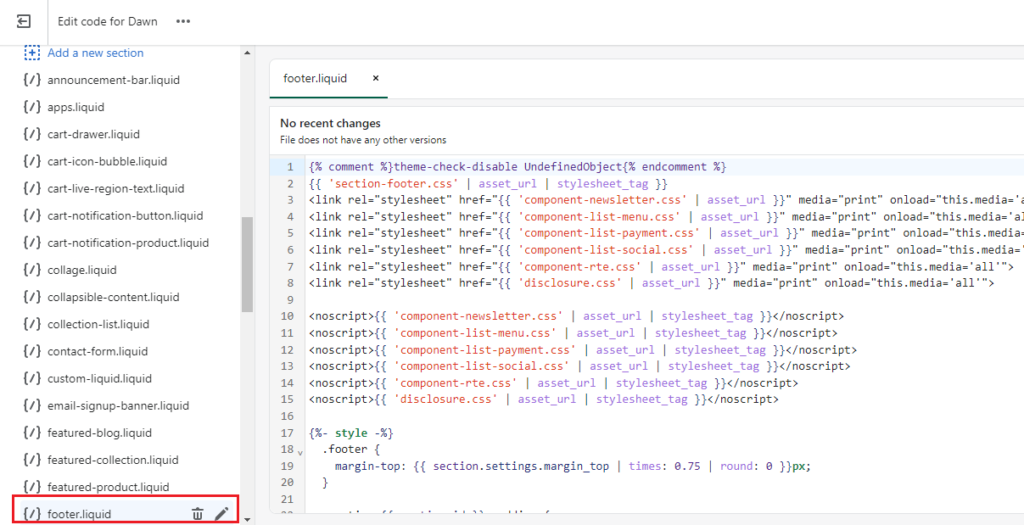Viewport: 1024px width, 525px height.
Task: Click the liquid file icon beside featured-blog.liquid
Action: click(32, 433)
